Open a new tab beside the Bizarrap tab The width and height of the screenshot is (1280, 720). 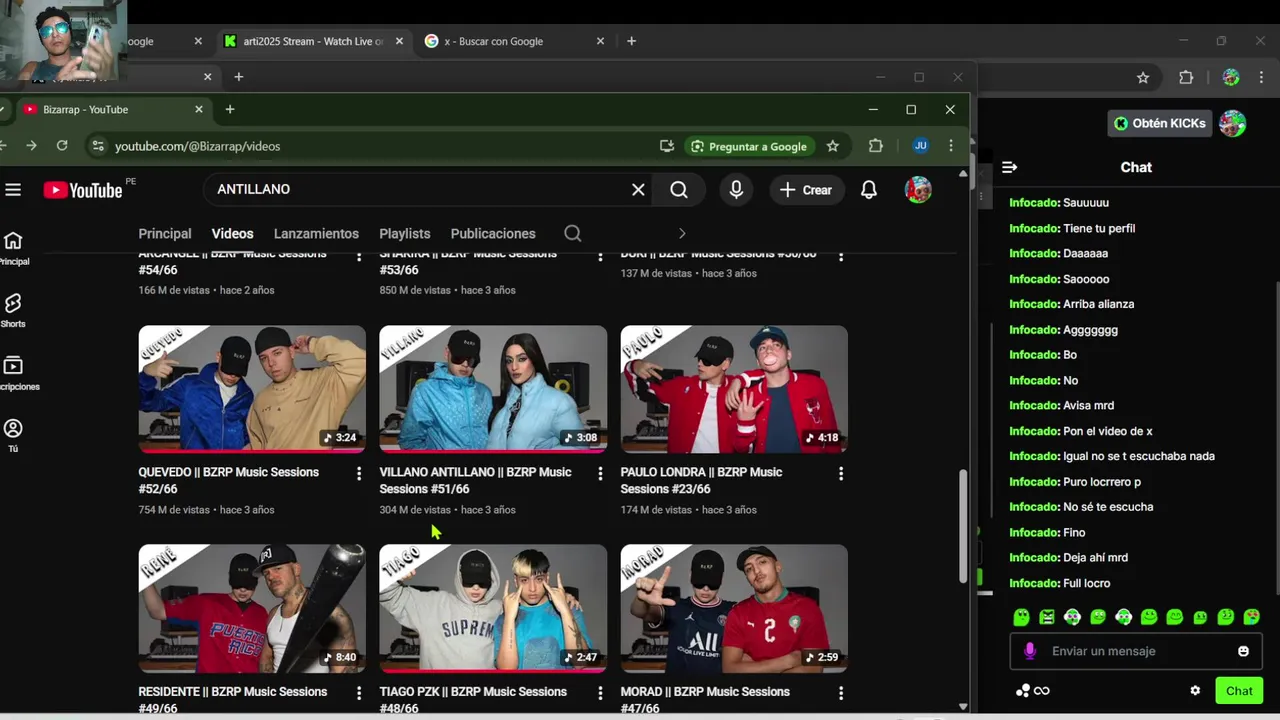[230, 109]
